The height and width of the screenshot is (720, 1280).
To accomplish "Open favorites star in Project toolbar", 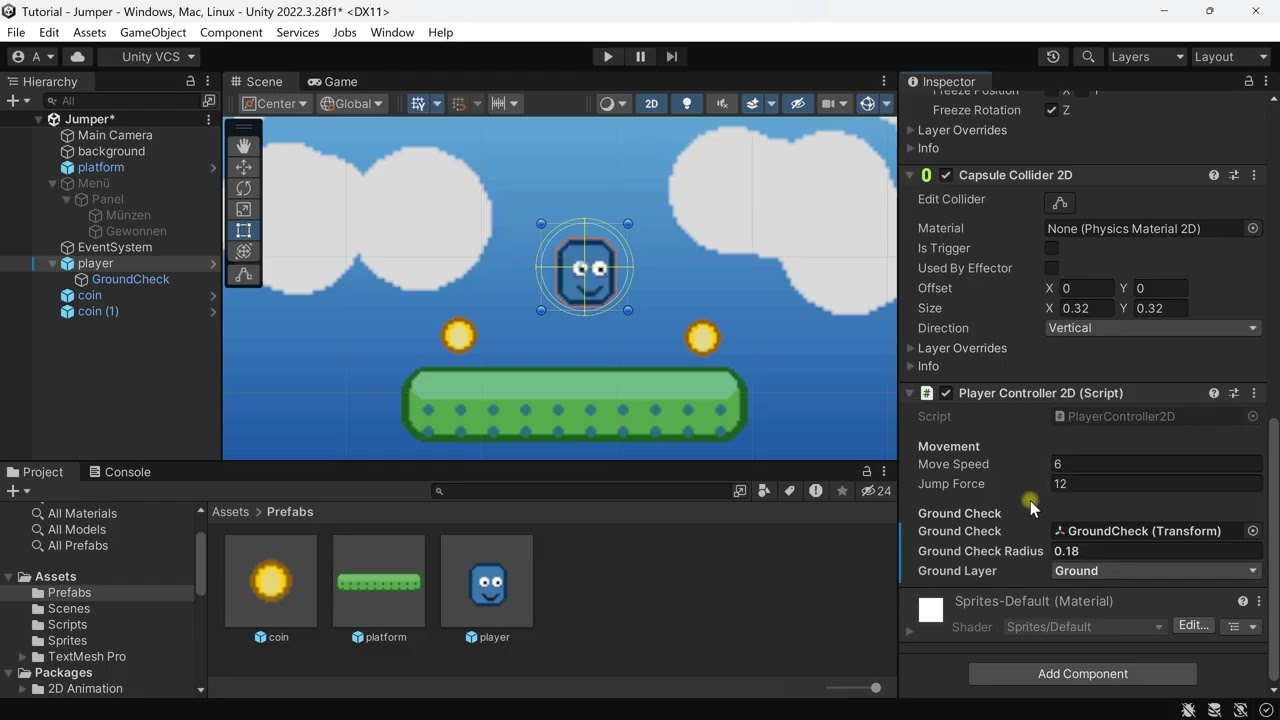I will pos(842,491).
